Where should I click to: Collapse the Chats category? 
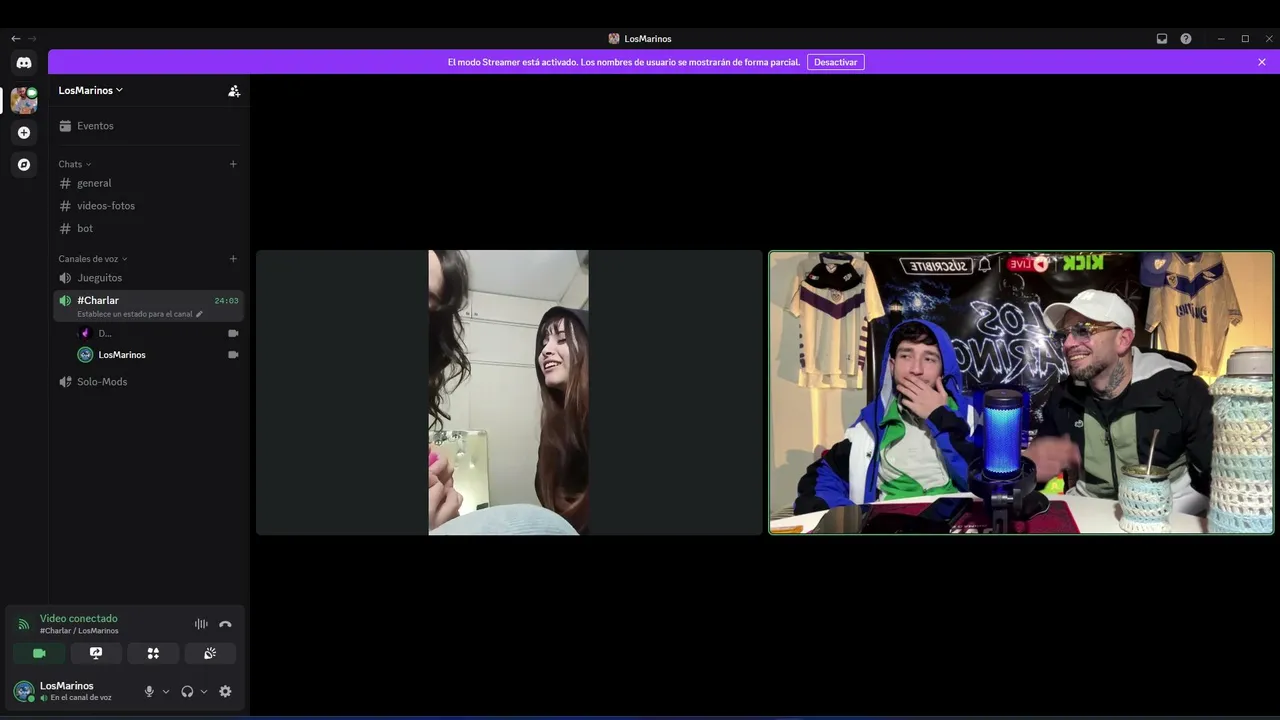tap(75, 164)
